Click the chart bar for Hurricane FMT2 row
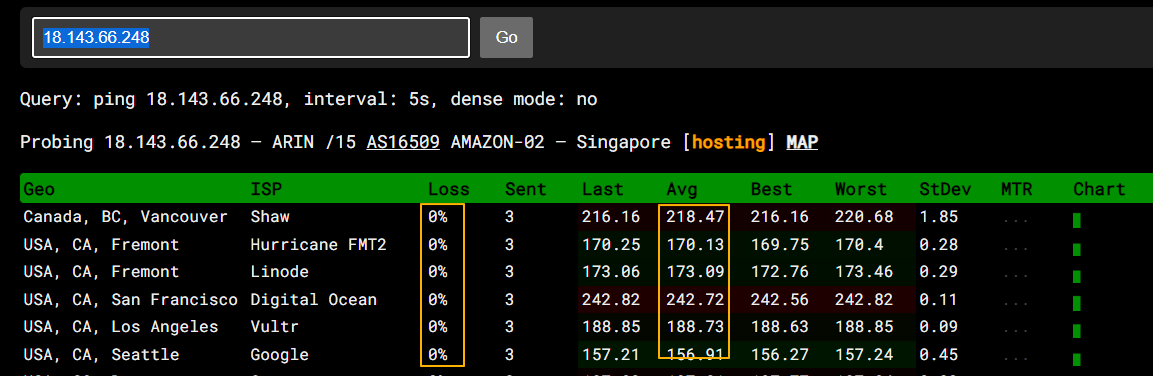Viewport: 1153px width, 376px height. pyautogui.click(x=1077, y=249)
